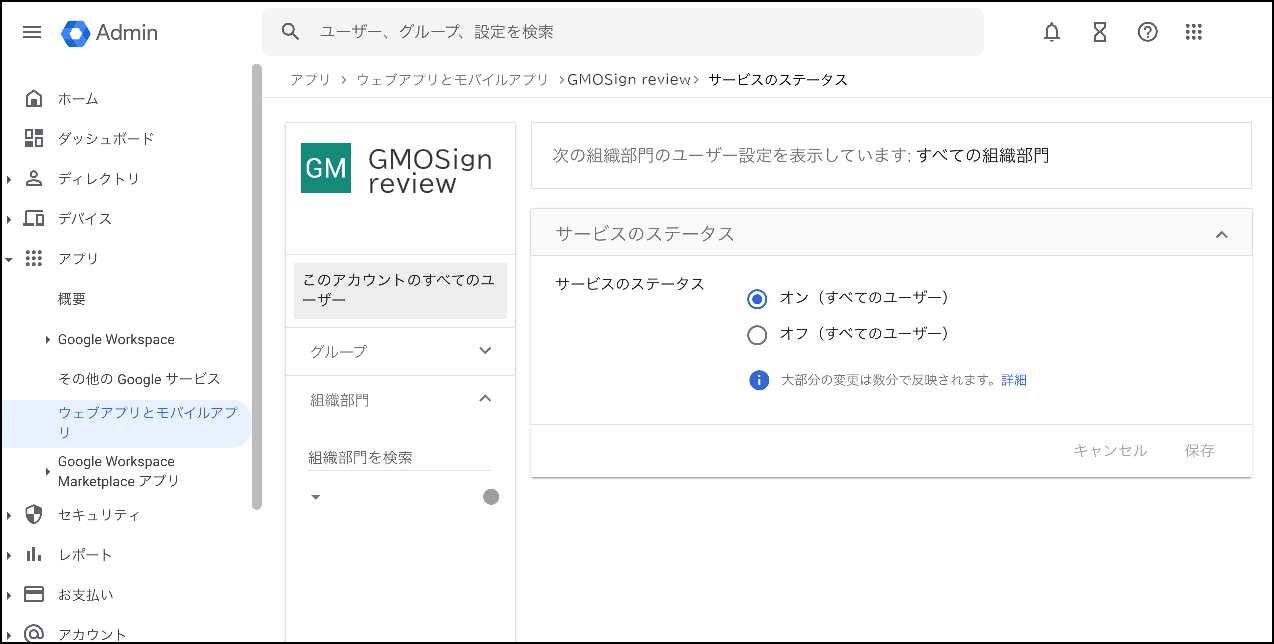Click the 詳細 link

pyautogui.click(x=1014, y=380)
